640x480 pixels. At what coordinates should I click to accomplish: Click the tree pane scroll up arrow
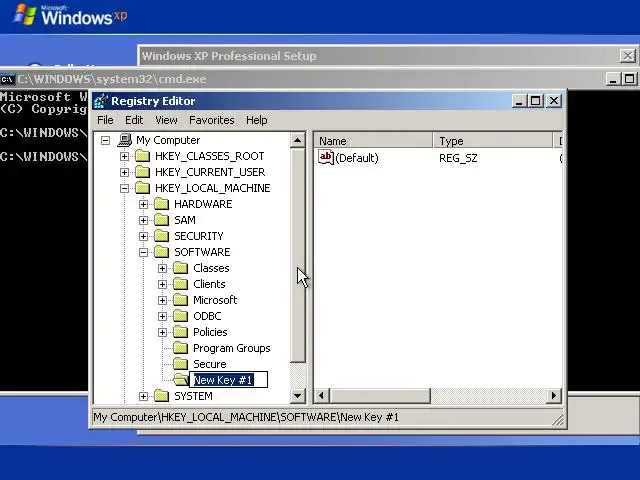298,140
